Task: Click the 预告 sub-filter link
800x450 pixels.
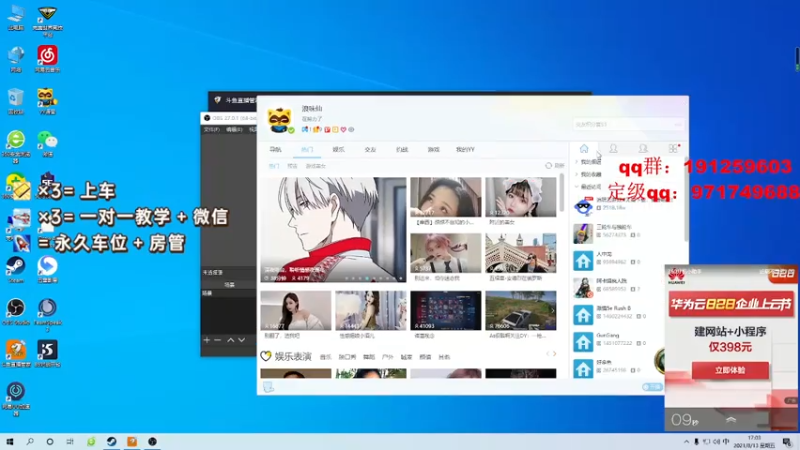Action: point(292,166)
